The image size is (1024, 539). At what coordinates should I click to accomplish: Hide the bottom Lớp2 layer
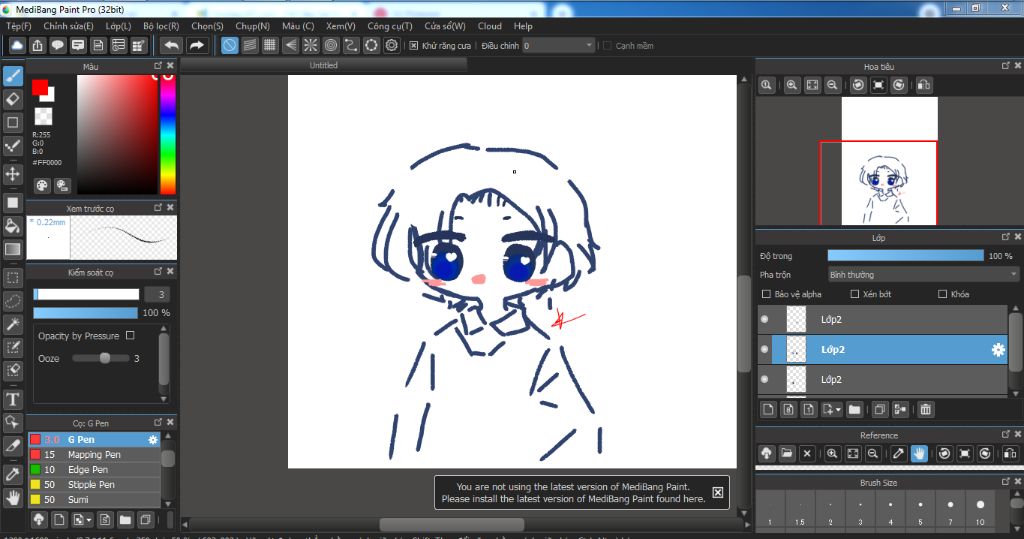coord(765,379)
